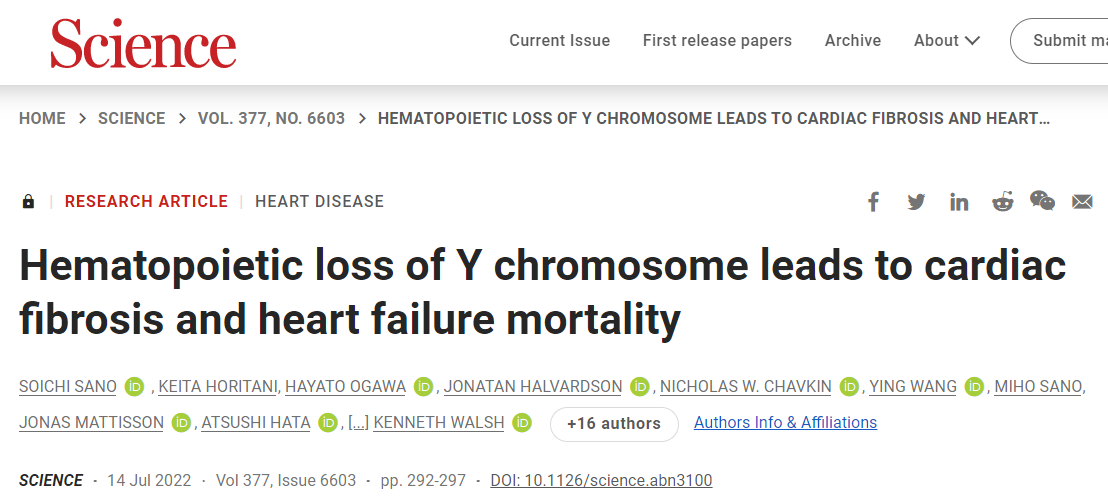Open the Archive menu item

852,41
